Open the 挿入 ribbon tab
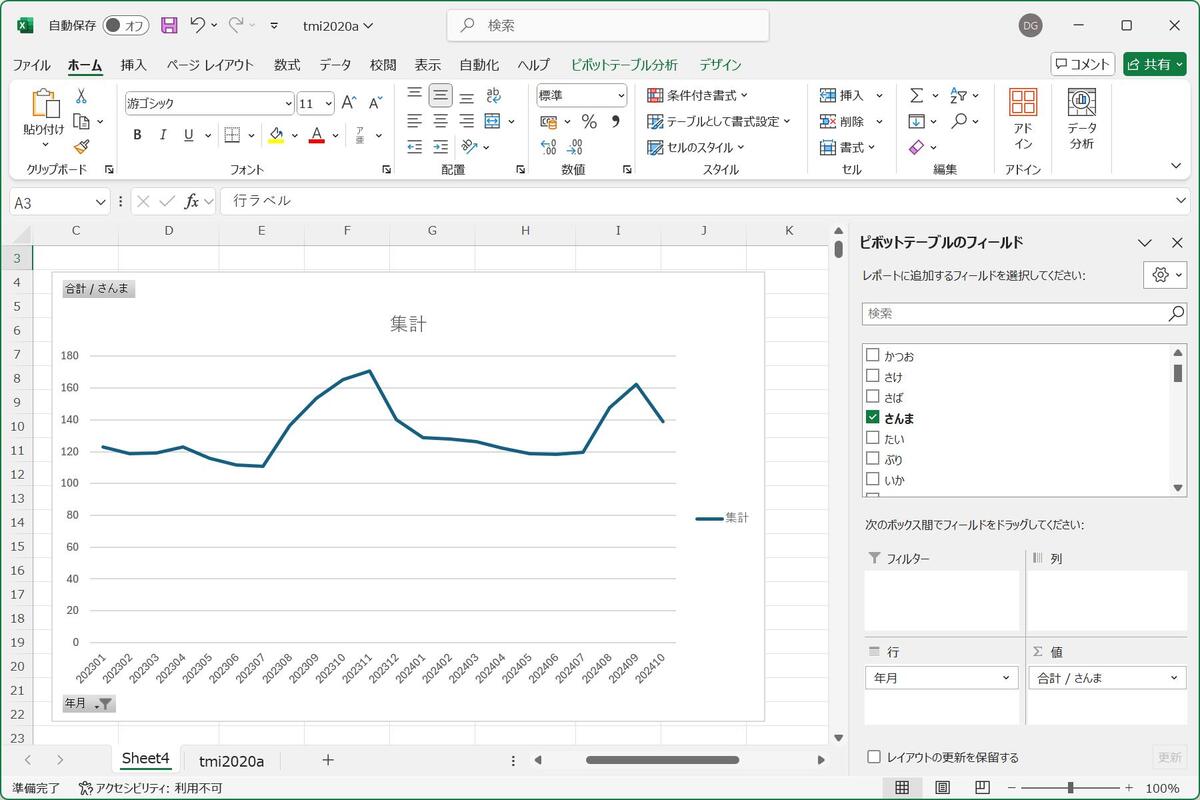This screenshot has width=1200, height=800. [x=133, y=65]
